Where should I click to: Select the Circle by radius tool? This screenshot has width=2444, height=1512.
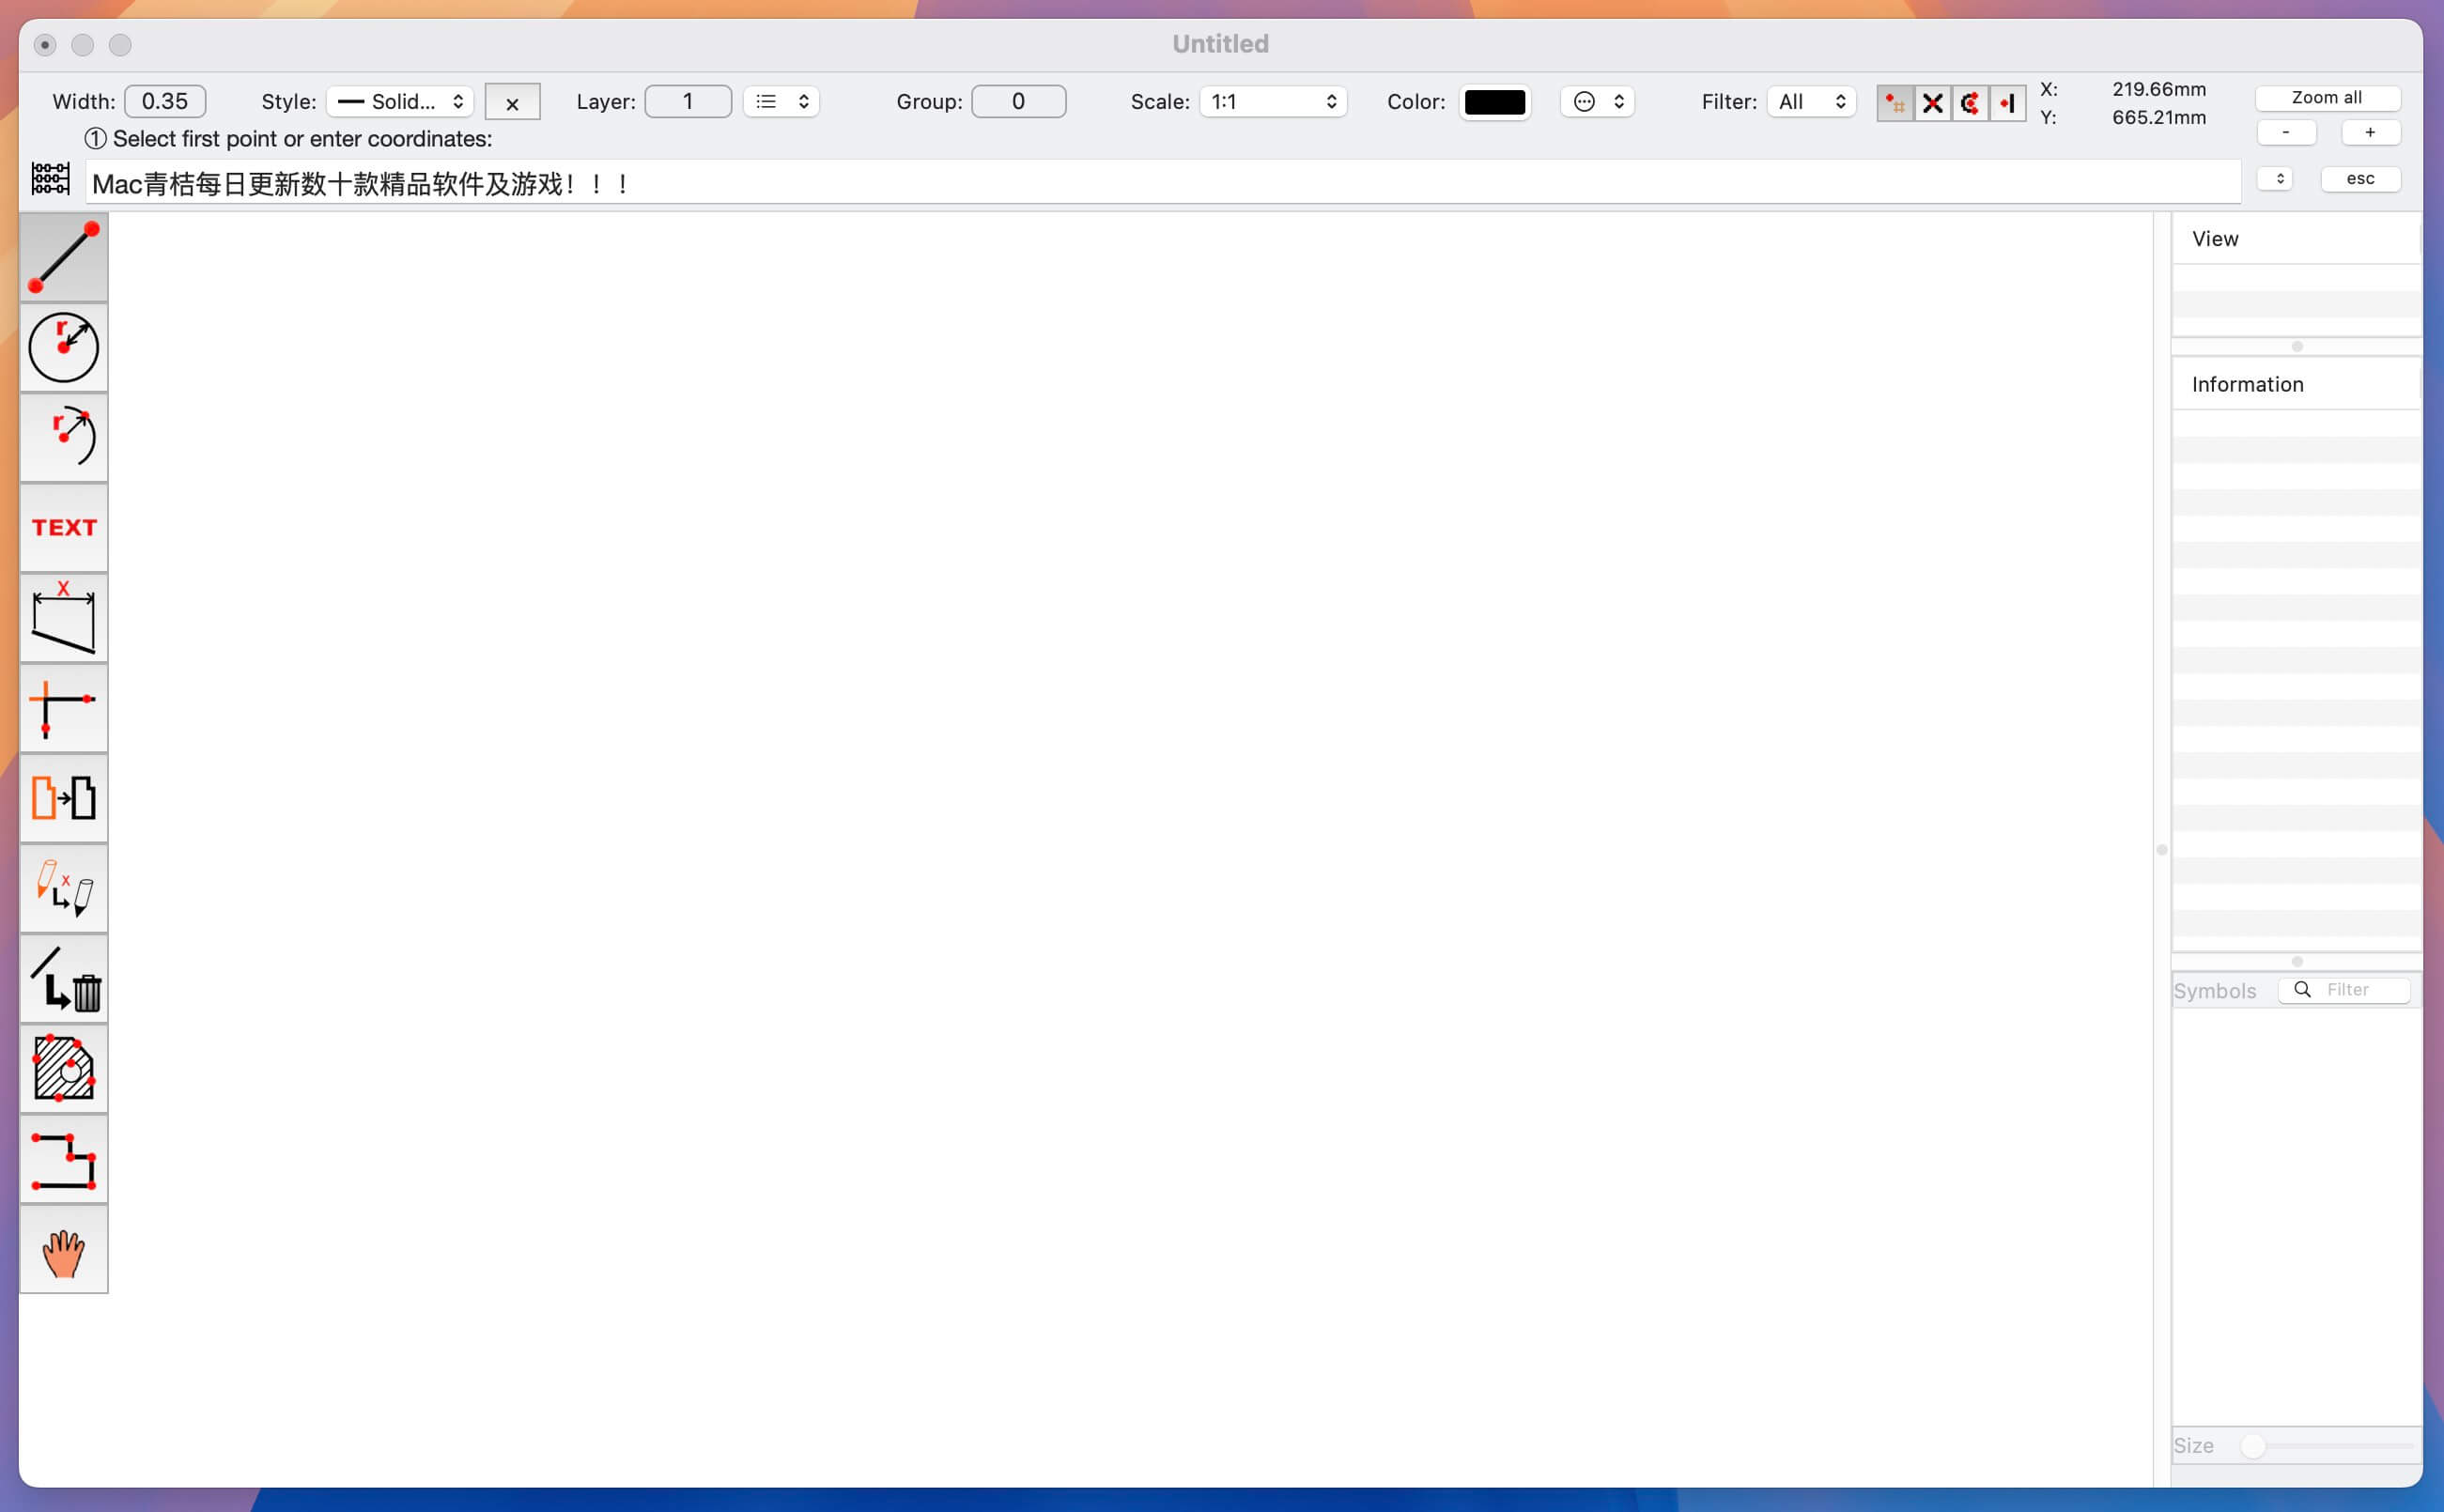(63, 347)
